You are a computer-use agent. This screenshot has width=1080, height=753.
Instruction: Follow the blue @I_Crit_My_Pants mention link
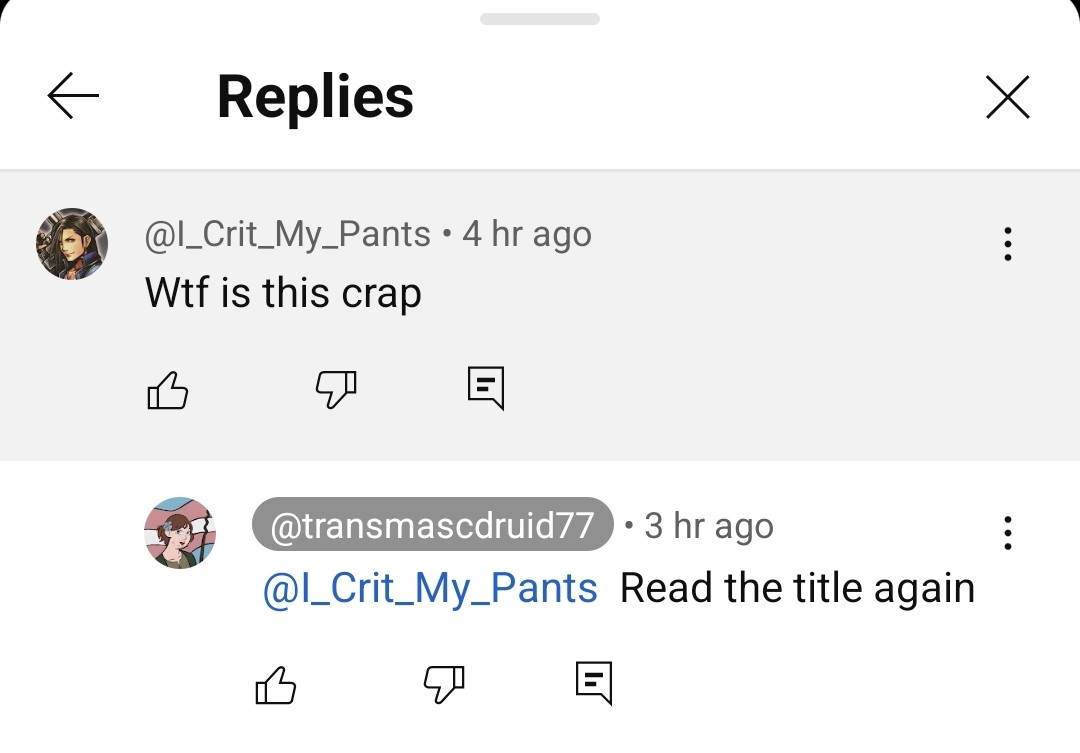click(430, 588)
